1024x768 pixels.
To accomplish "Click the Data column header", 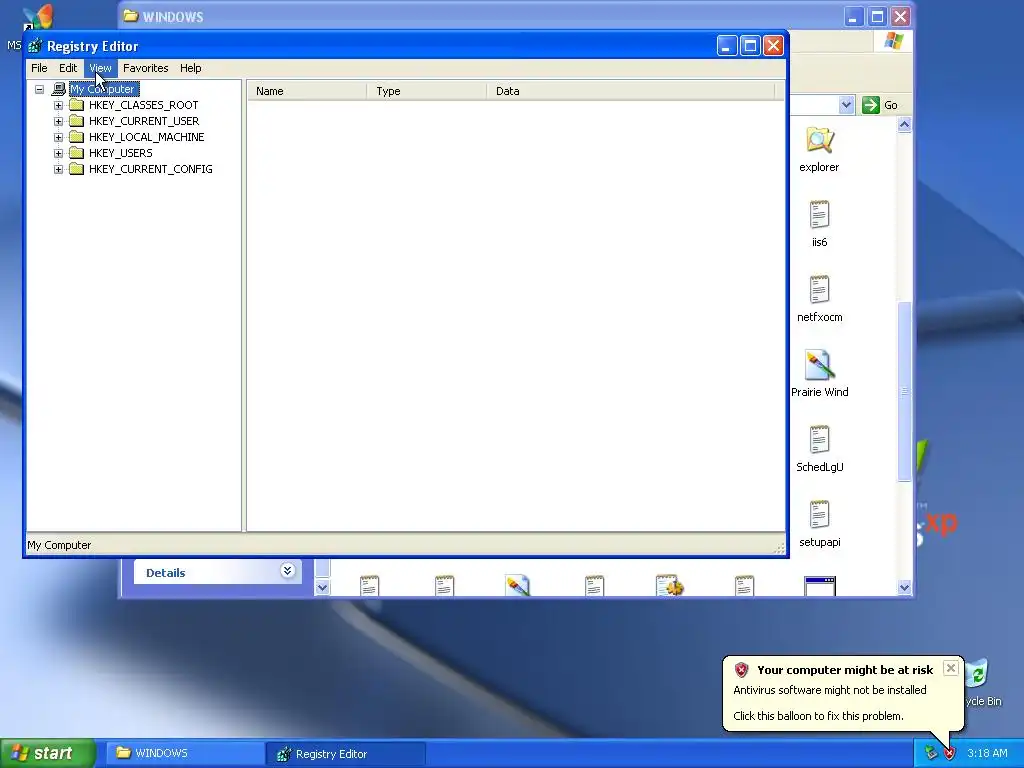I will [x=630, y=91].
